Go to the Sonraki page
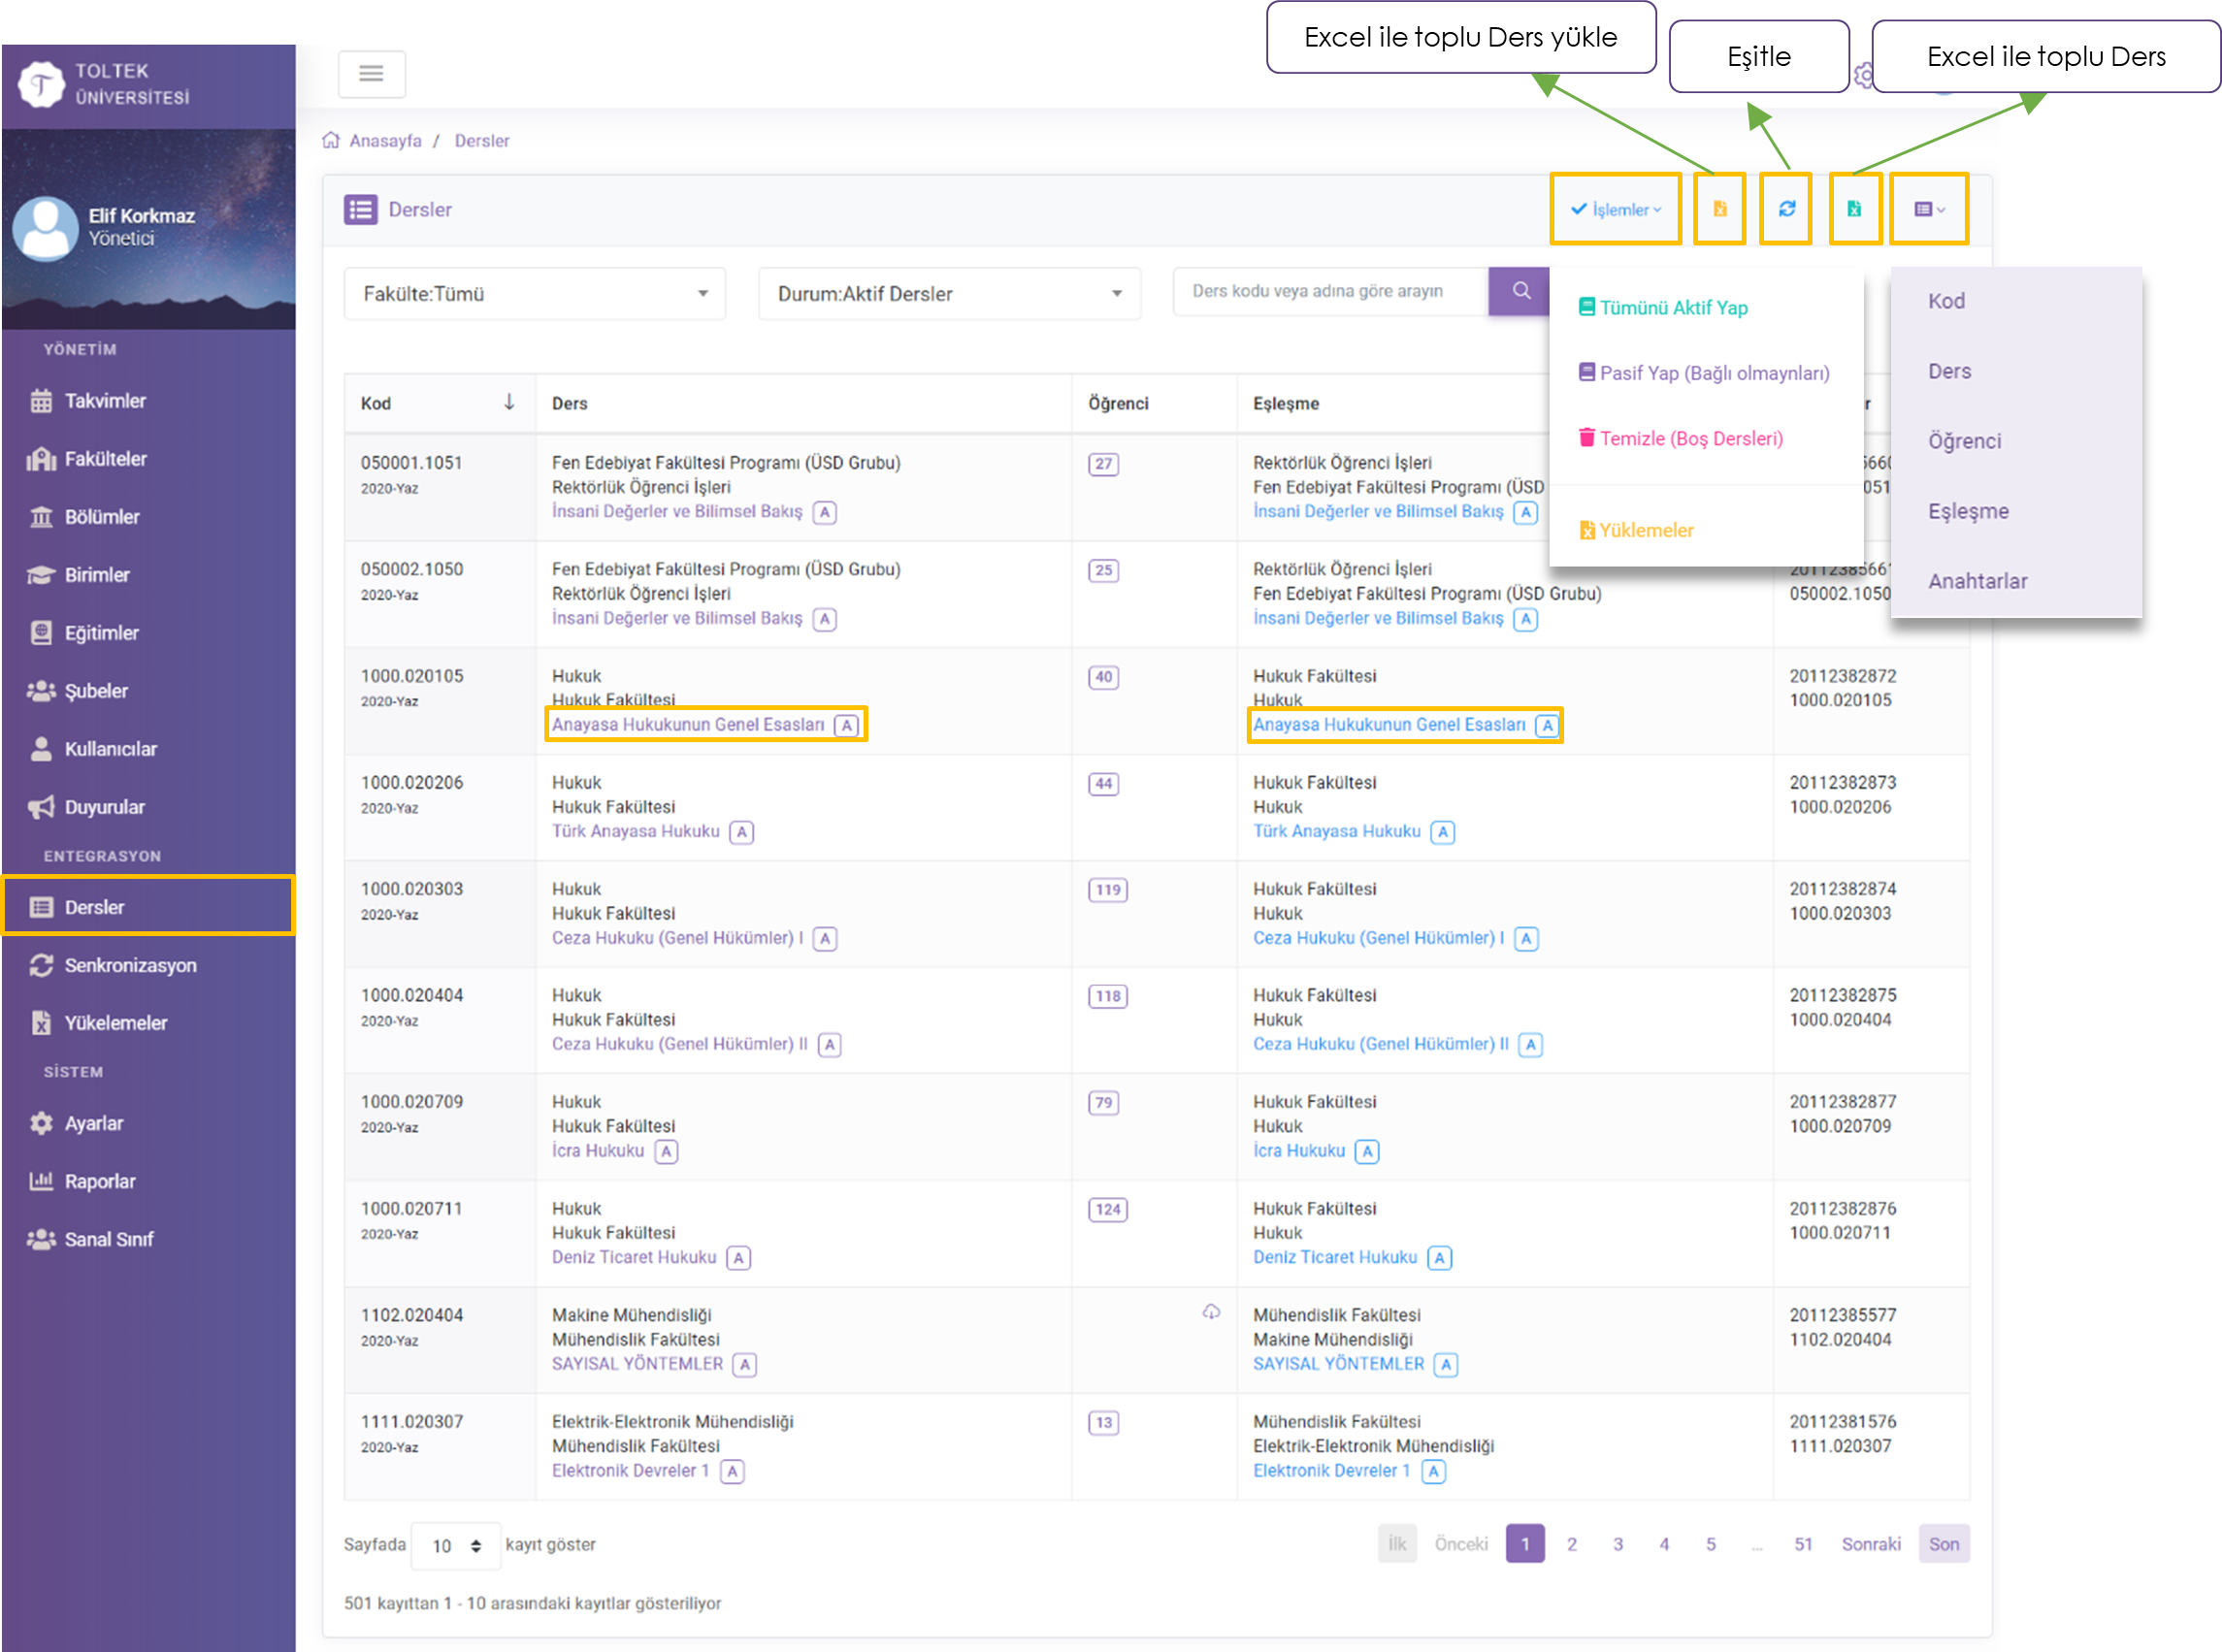Screen dimensions: 2222x1652 click(x=1870, y=1544)
